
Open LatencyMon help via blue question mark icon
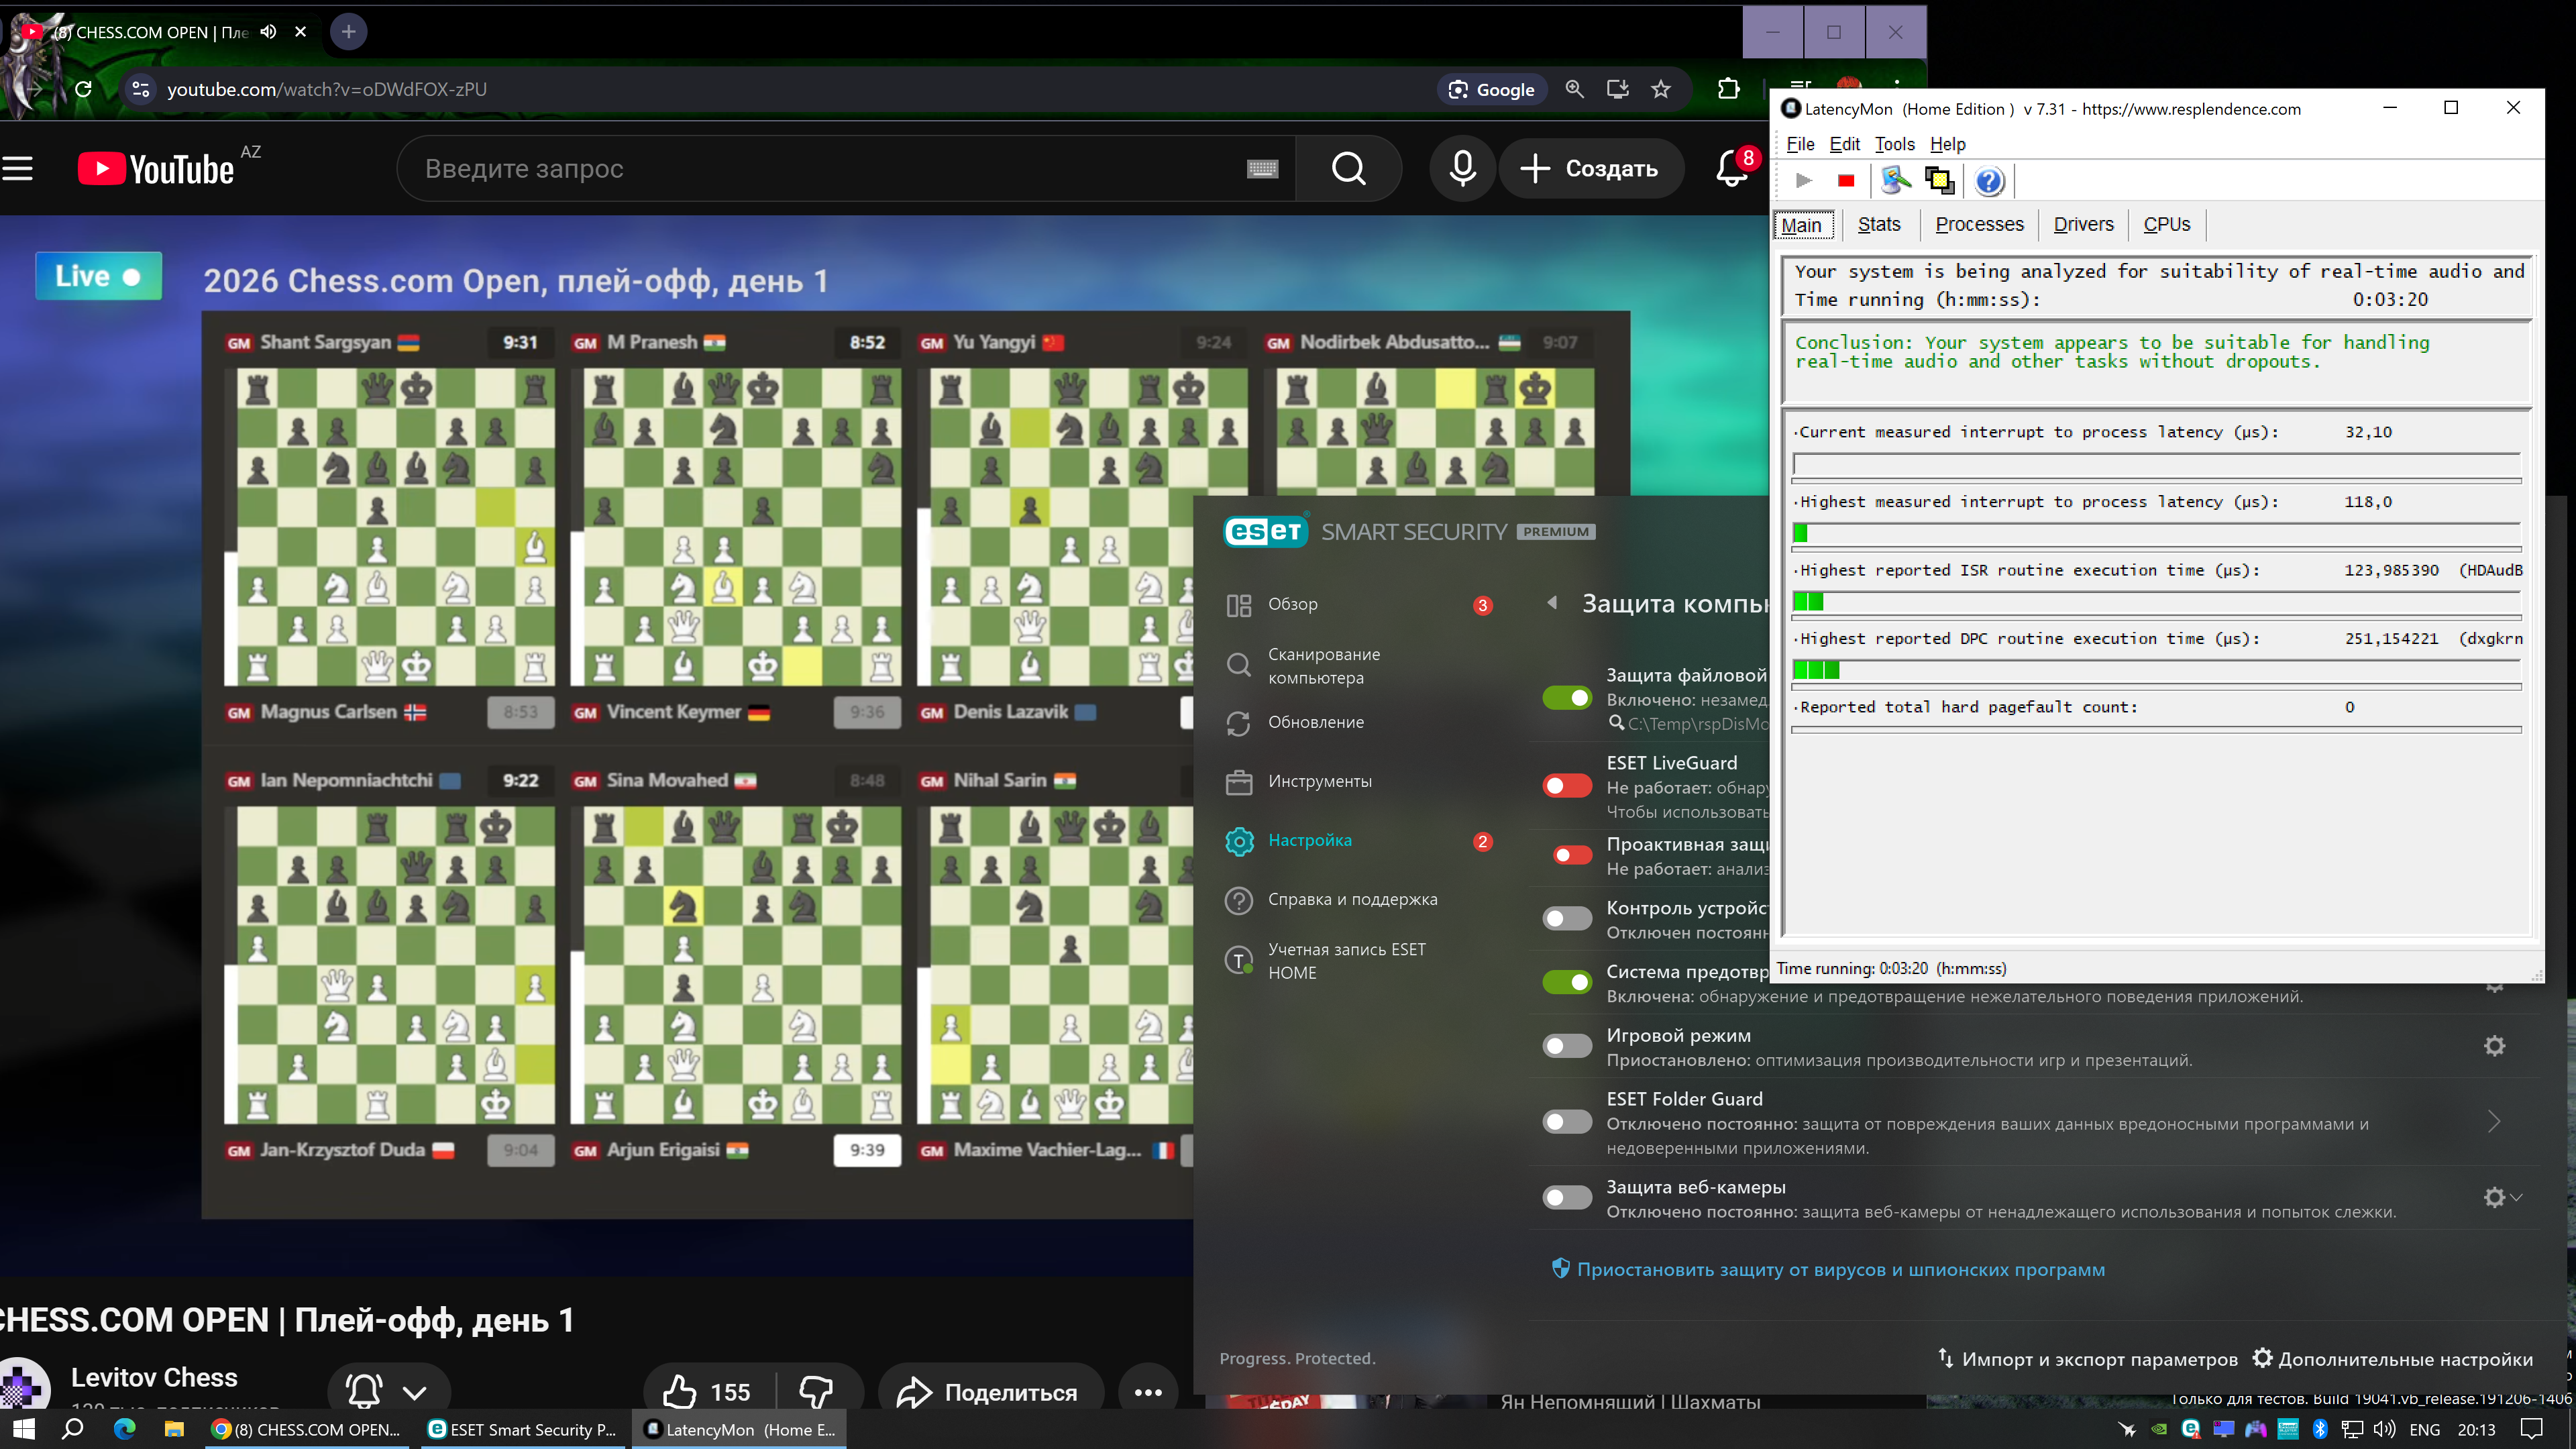tap(1989, 181)
